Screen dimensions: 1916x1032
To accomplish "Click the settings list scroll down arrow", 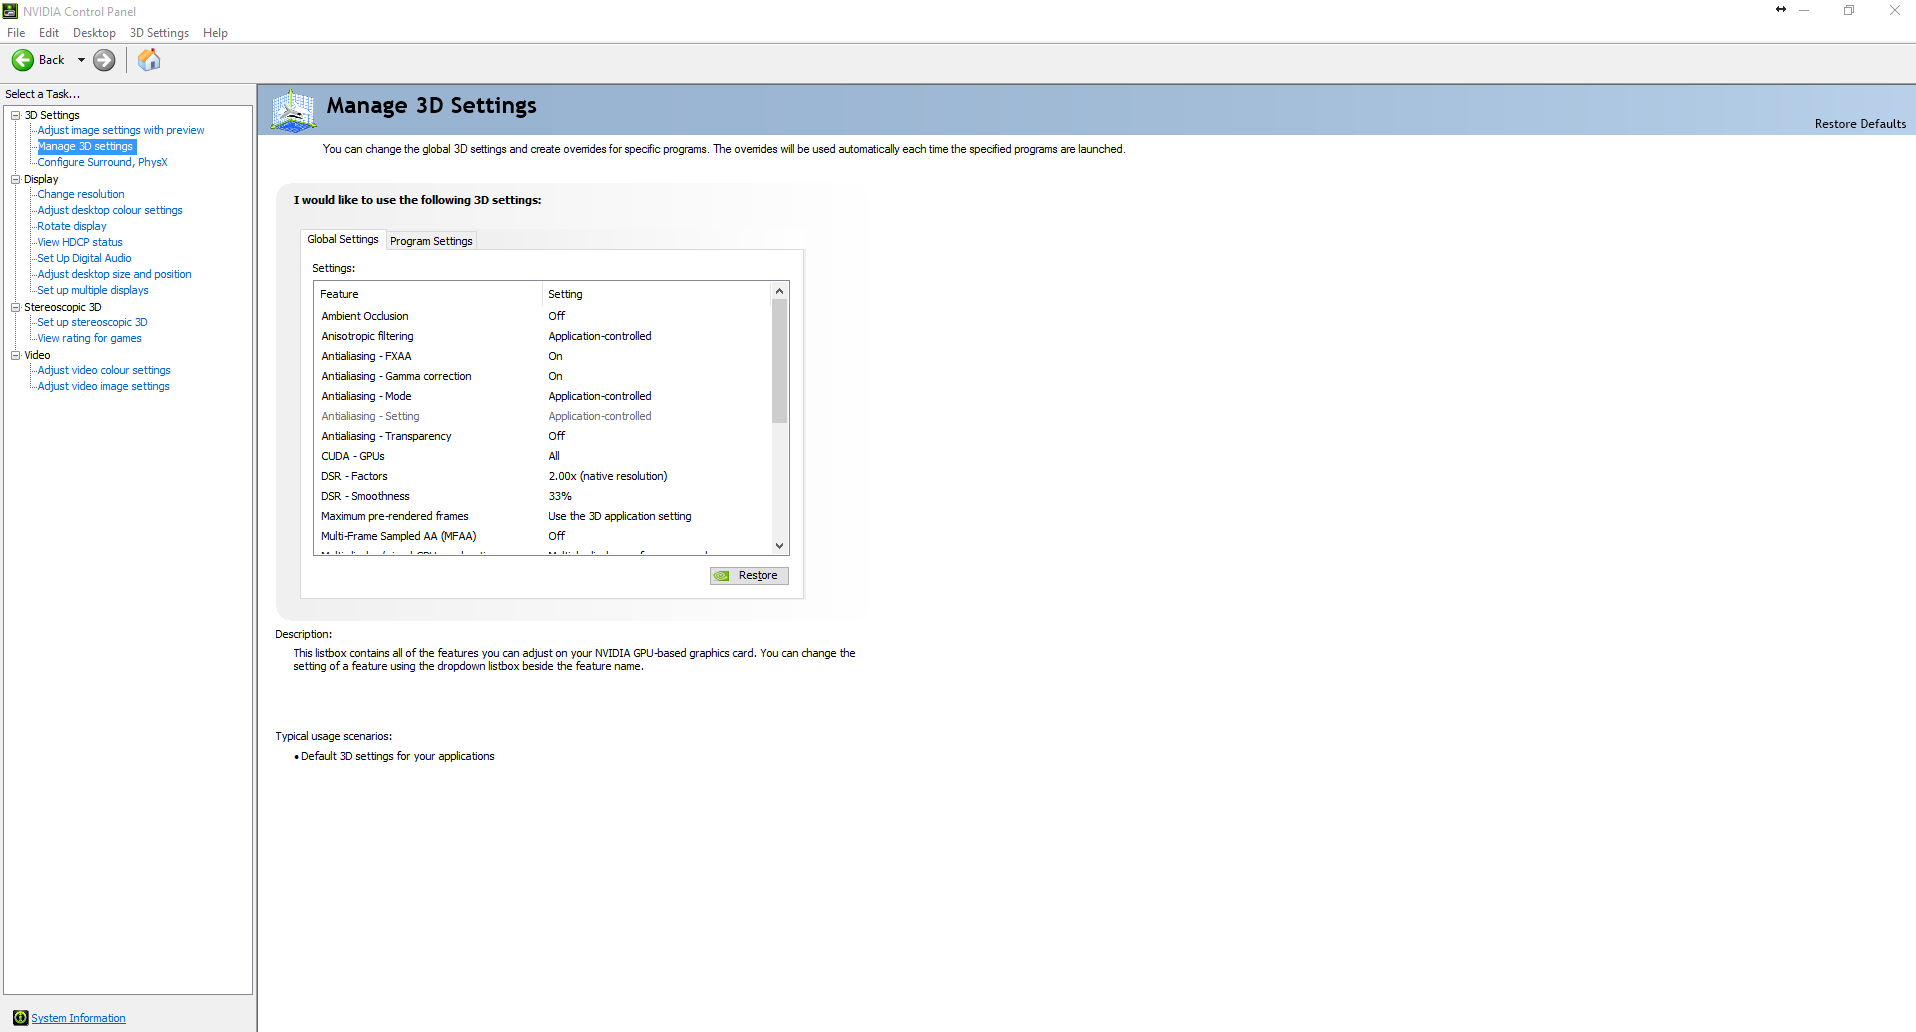I will [x=780, y=546].
